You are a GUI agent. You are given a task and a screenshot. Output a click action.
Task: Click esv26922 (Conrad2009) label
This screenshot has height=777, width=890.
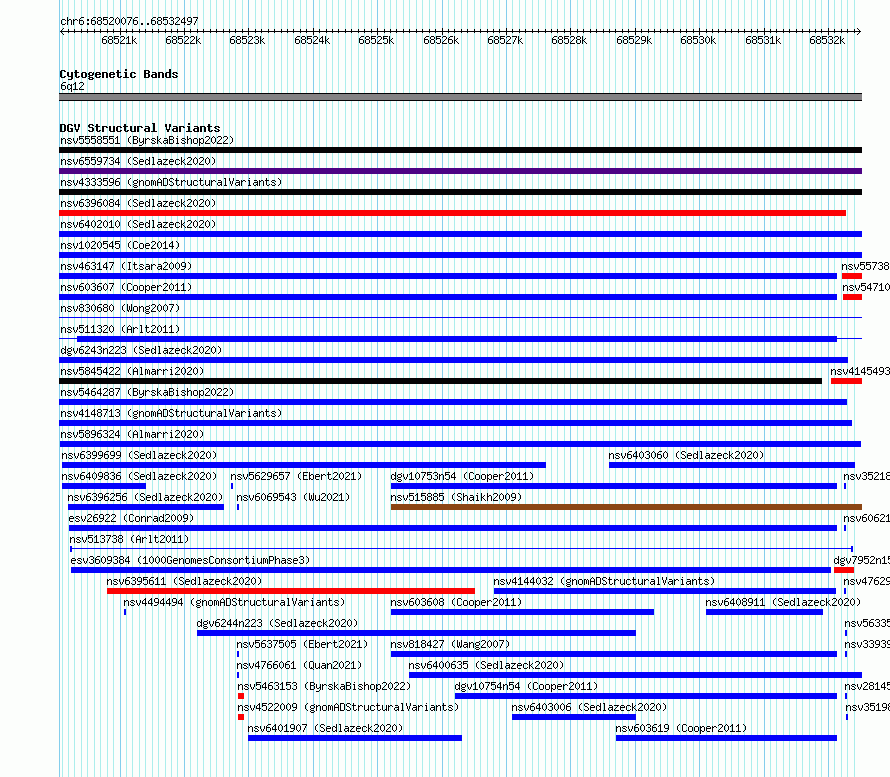click(x=131, y=518)
